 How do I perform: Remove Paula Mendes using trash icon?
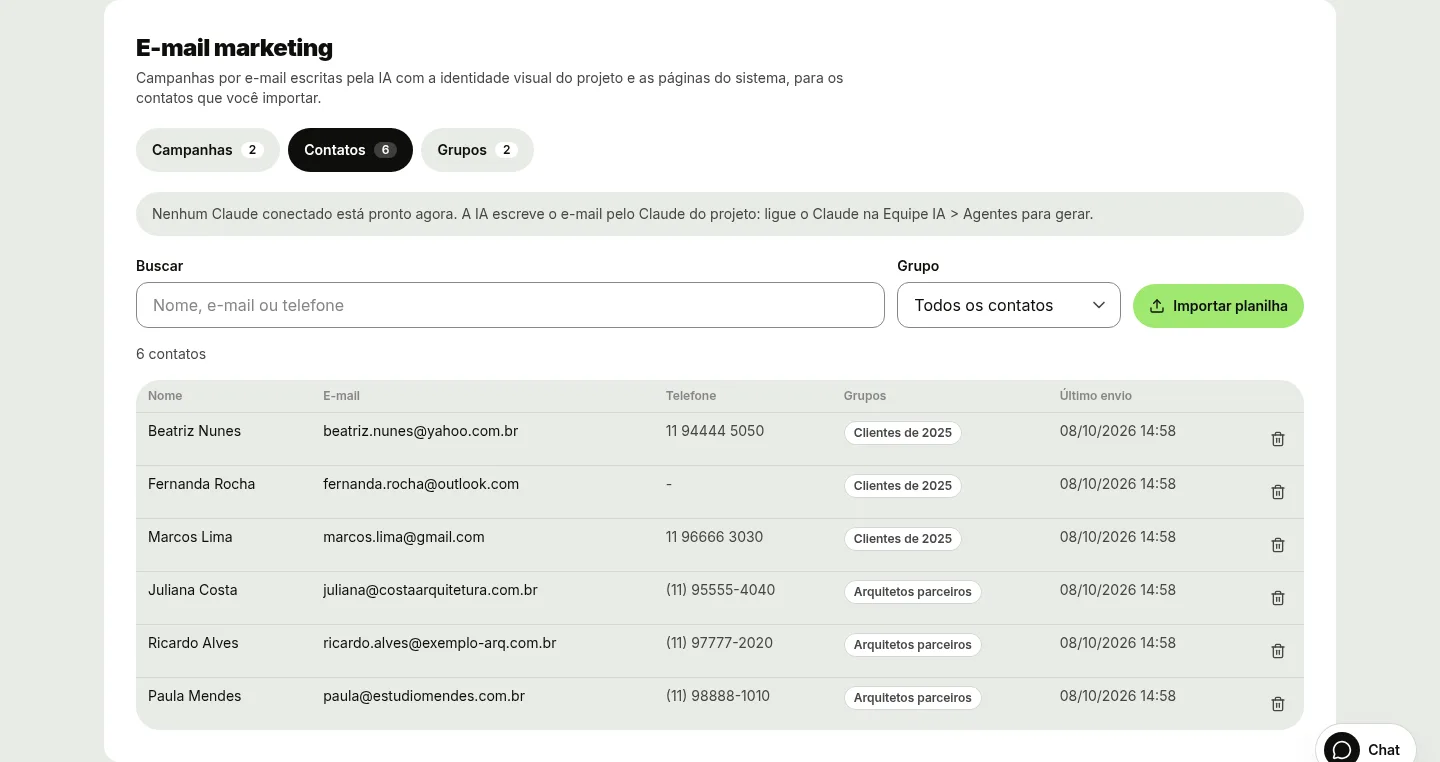click(1277, 704)
